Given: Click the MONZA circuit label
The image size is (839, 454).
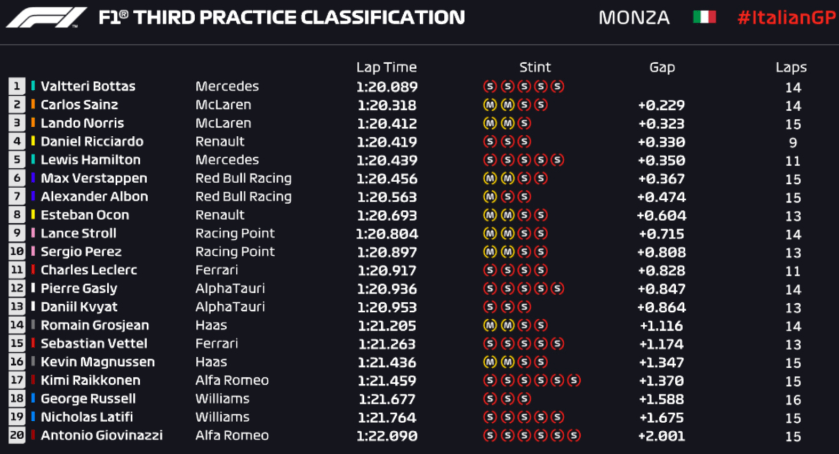Looking at the screenshot, I should point(635,18).
